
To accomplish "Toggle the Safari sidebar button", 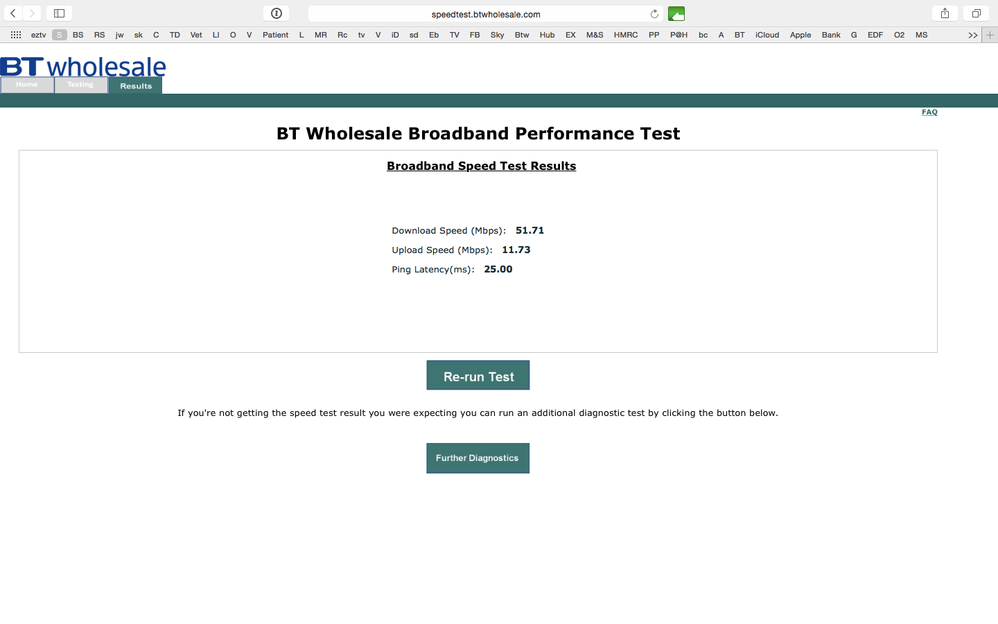I will tap(59, 13).
